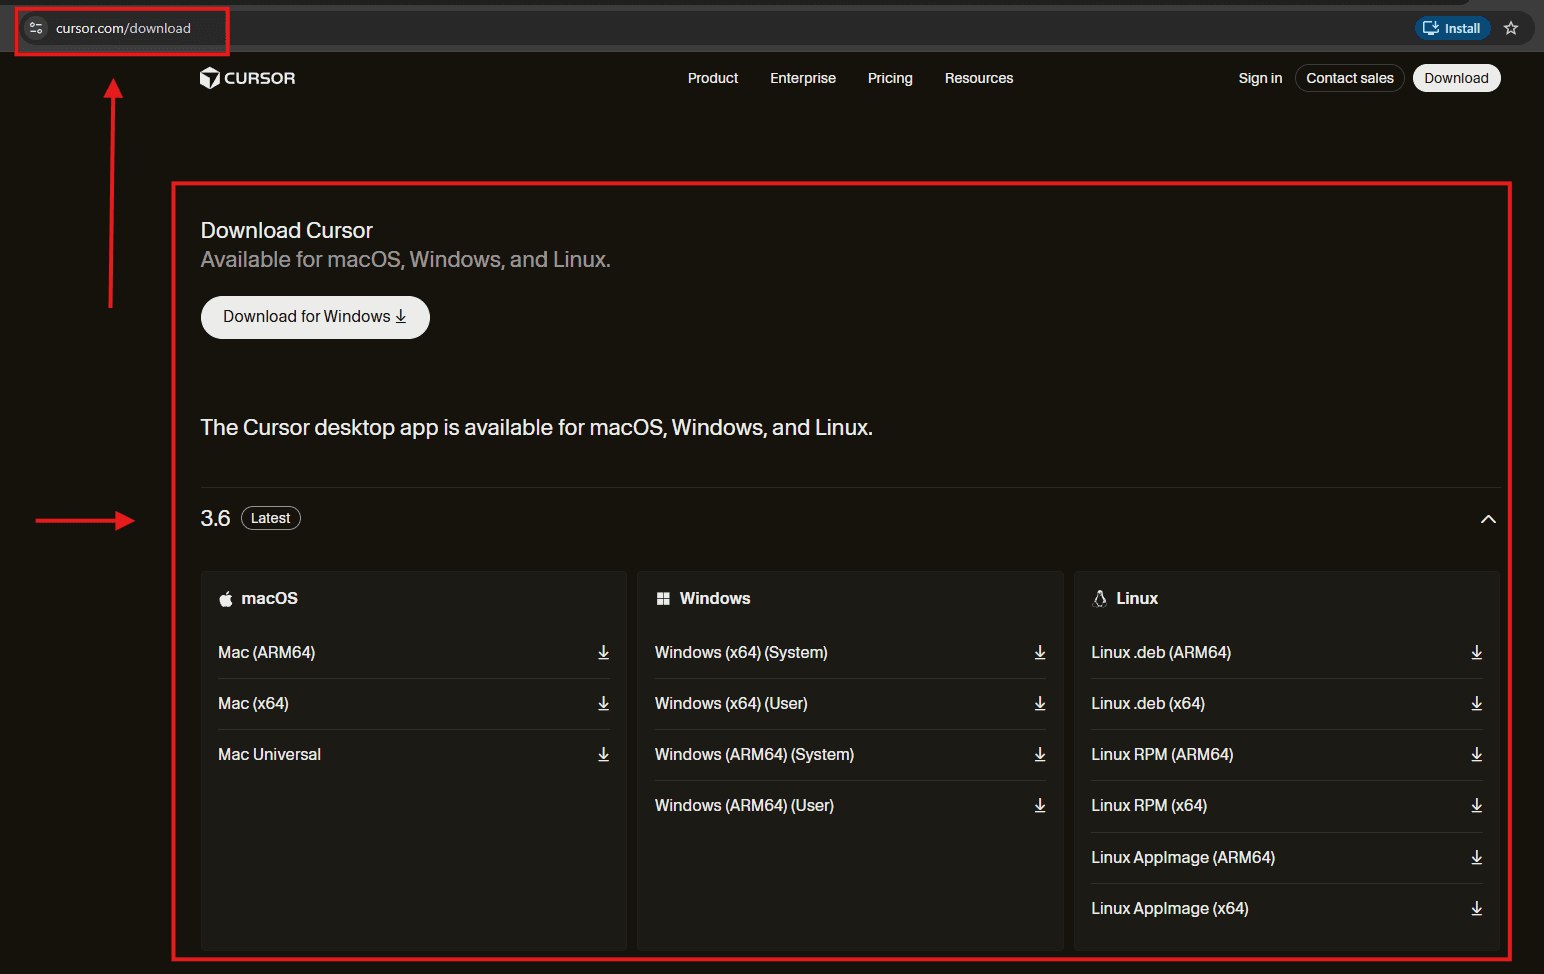This screenshot has height=974, width=1544.
Task: Click Windows (ARM64) (System) link text
Action: point(754,754)
